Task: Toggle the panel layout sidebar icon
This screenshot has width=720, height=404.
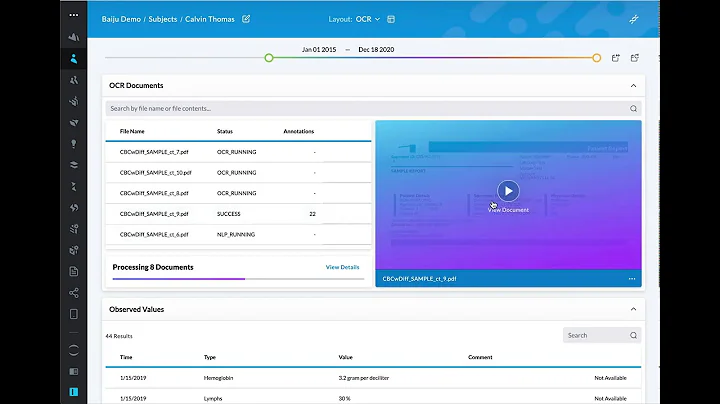Action: point(73,371)
